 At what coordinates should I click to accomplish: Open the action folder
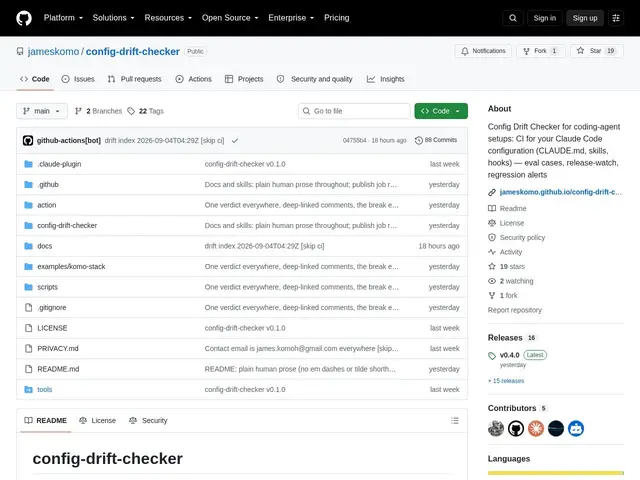coord(47,205)
